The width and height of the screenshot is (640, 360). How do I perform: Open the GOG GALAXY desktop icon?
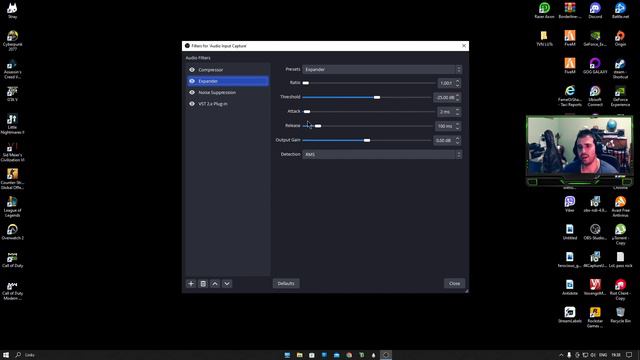[x=595, y=66]
